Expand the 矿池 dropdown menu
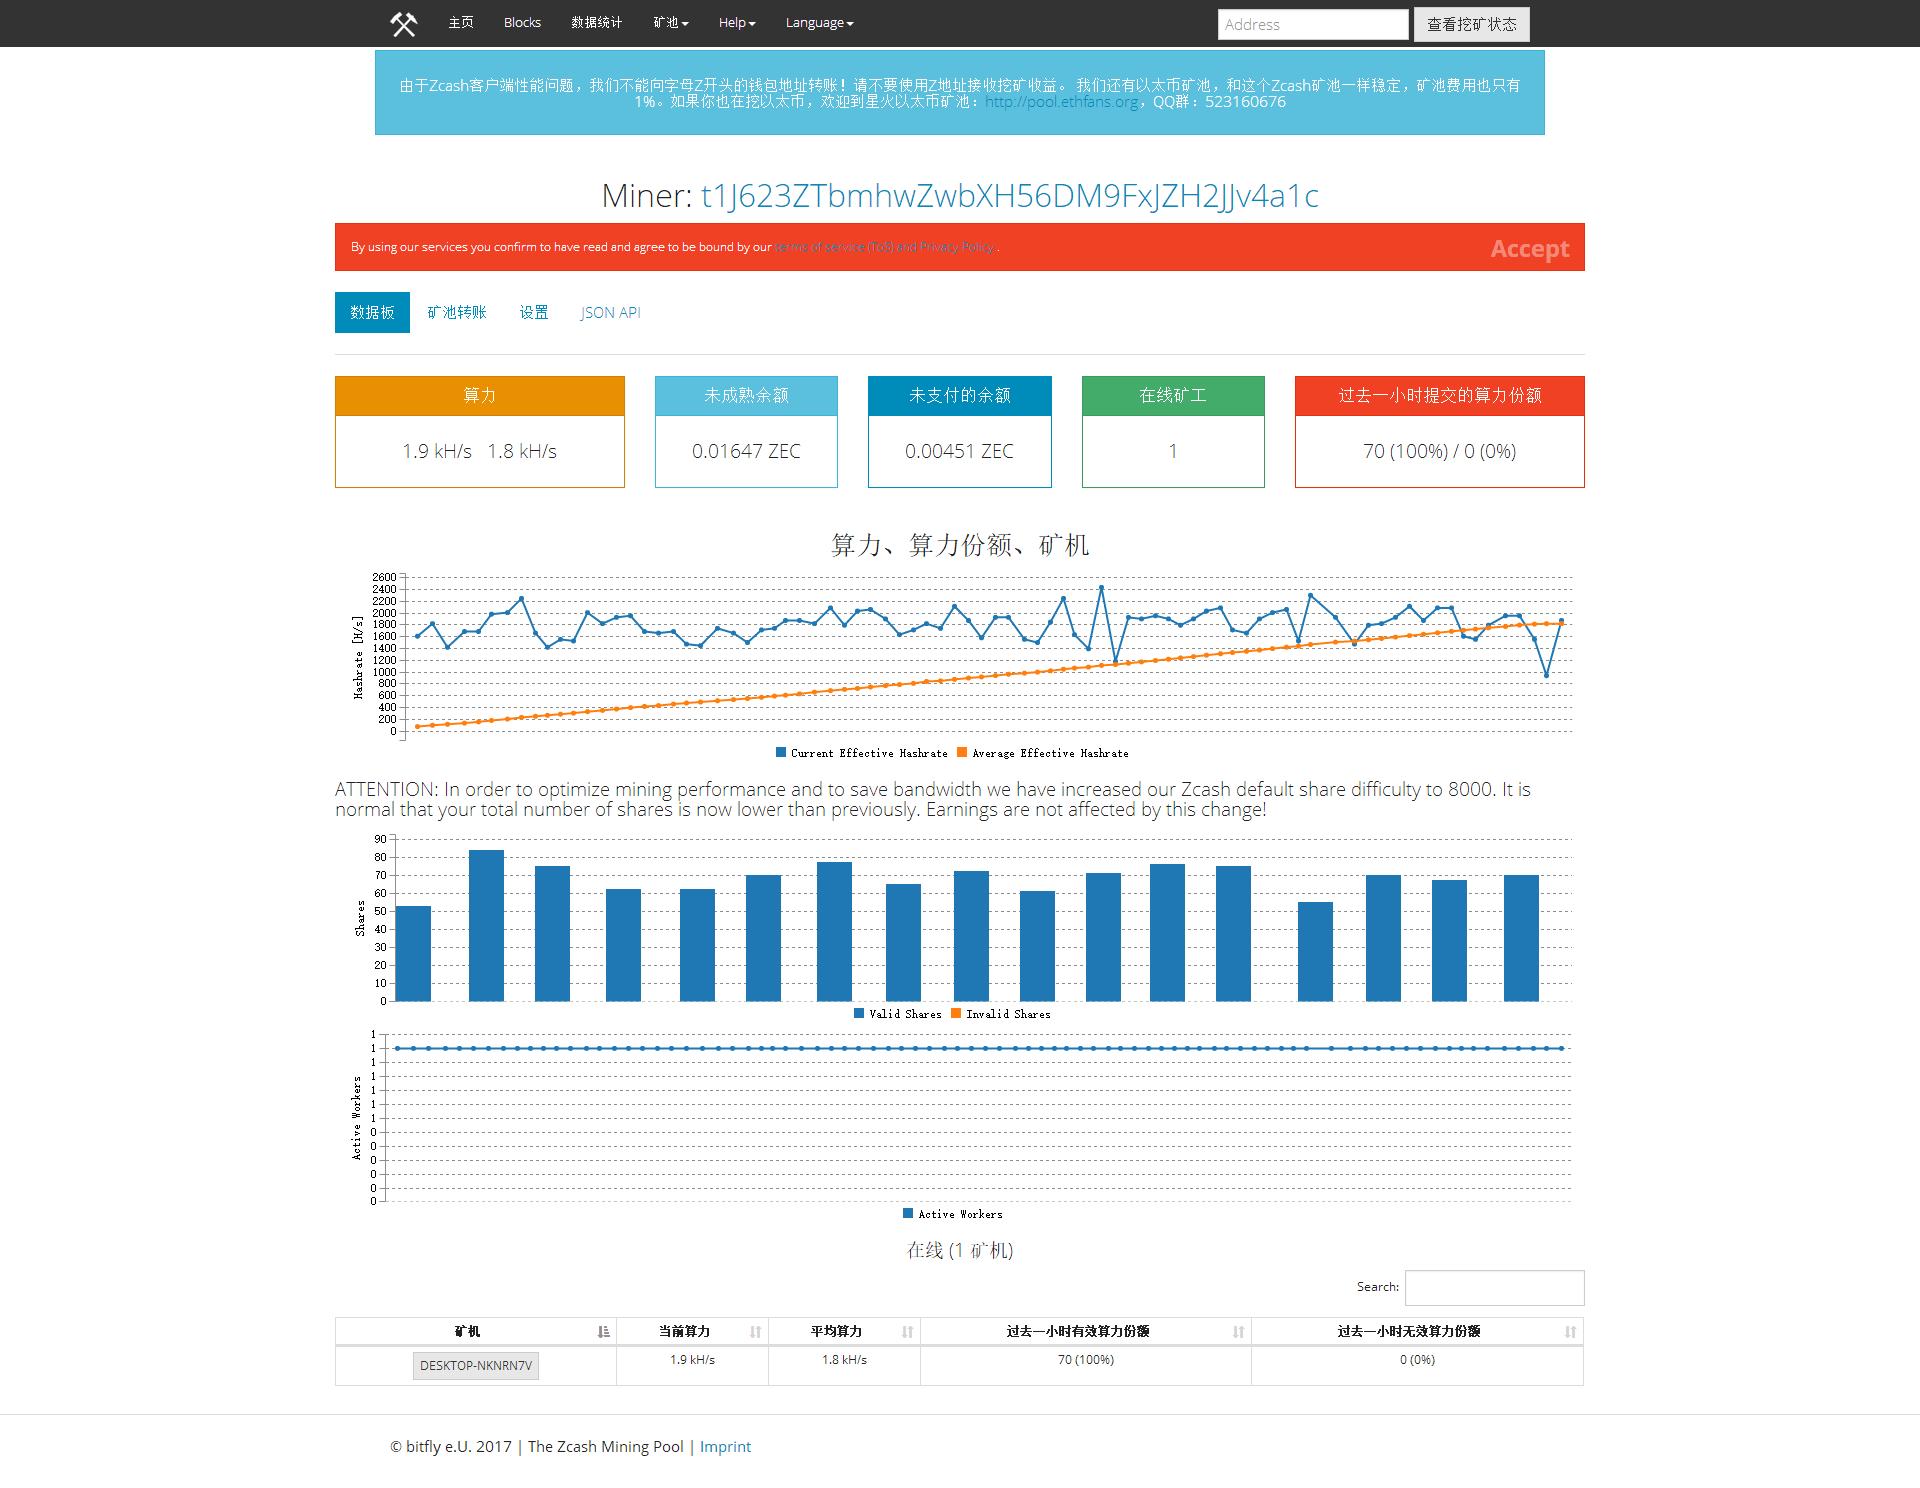 pyautogui.click(x=670, y=23)
